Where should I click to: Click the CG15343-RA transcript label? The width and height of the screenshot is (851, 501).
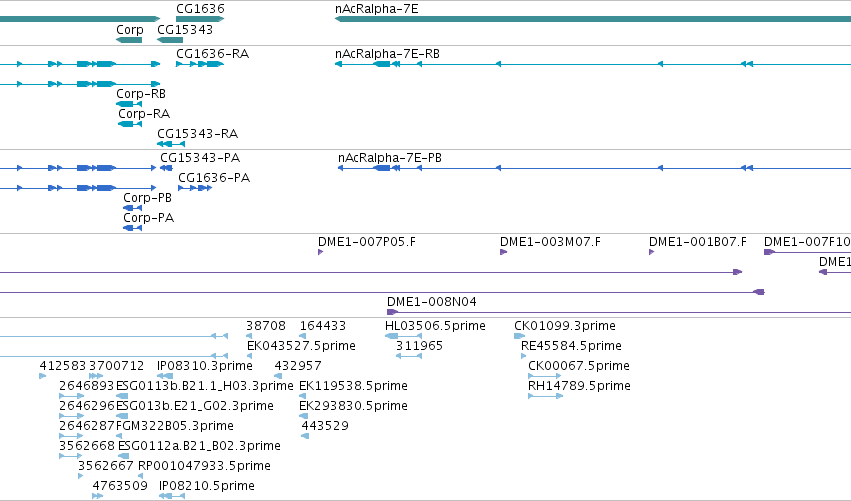point(198,134)
